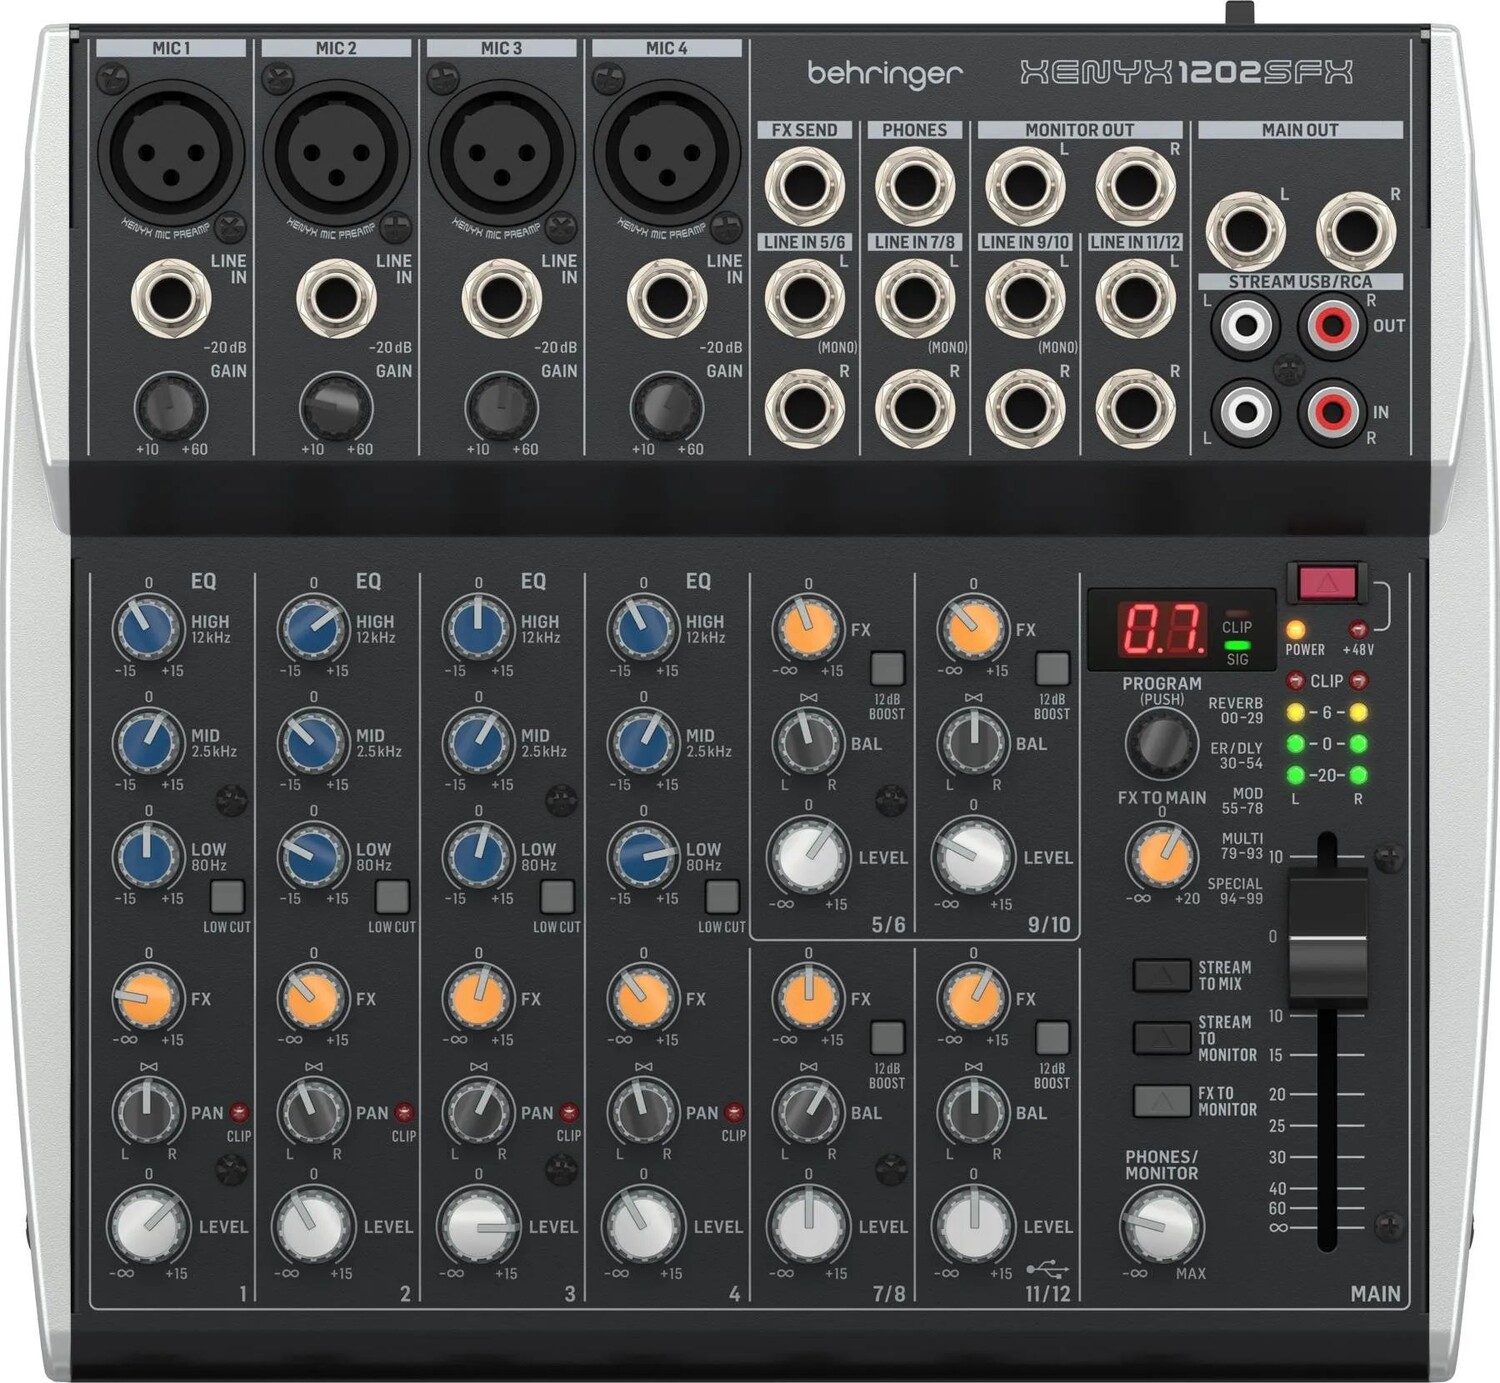Click the SPECIAL 94-99 program label
Viewport: 1500px width, 1383px height.
(1235, 891)
